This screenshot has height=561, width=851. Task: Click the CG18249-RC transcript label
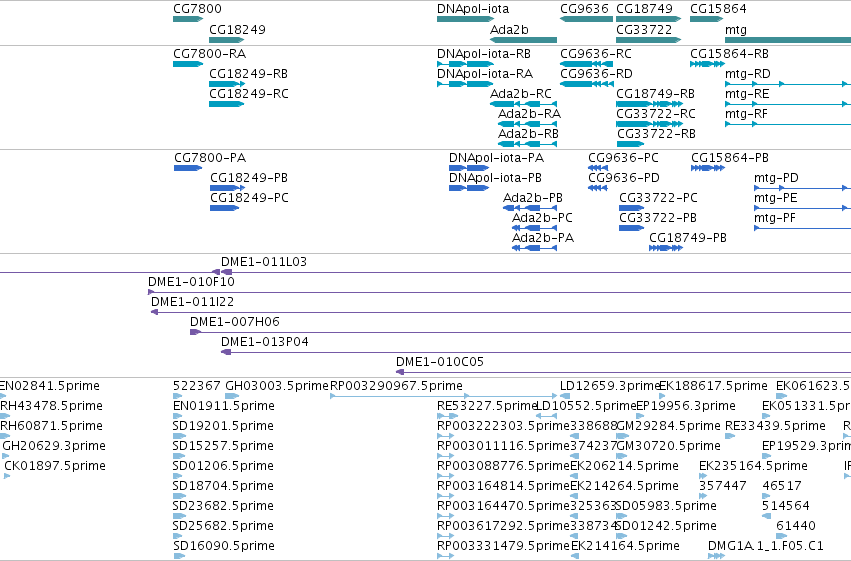(249, 94)
